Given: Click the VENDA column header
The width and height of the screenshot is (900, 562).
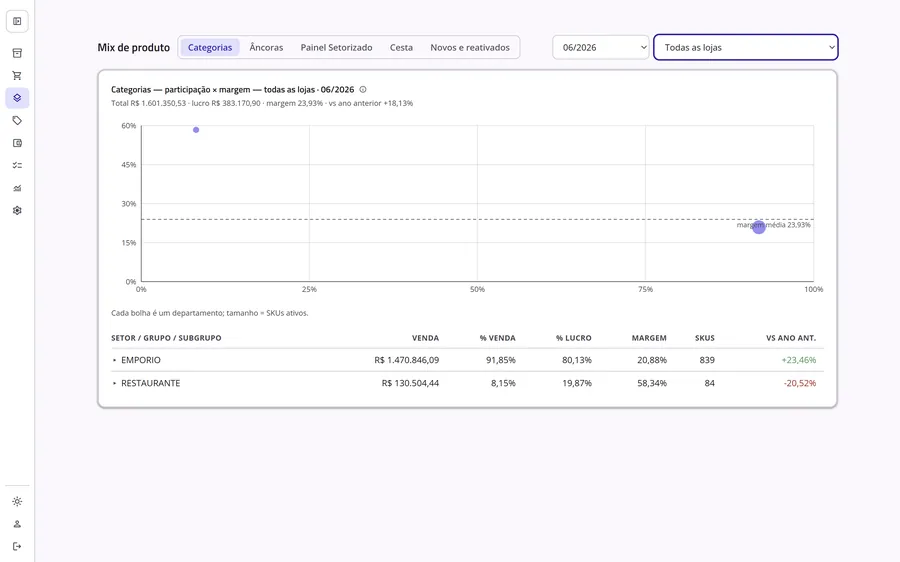Looking at the screenshot, I should click(425, 338).
